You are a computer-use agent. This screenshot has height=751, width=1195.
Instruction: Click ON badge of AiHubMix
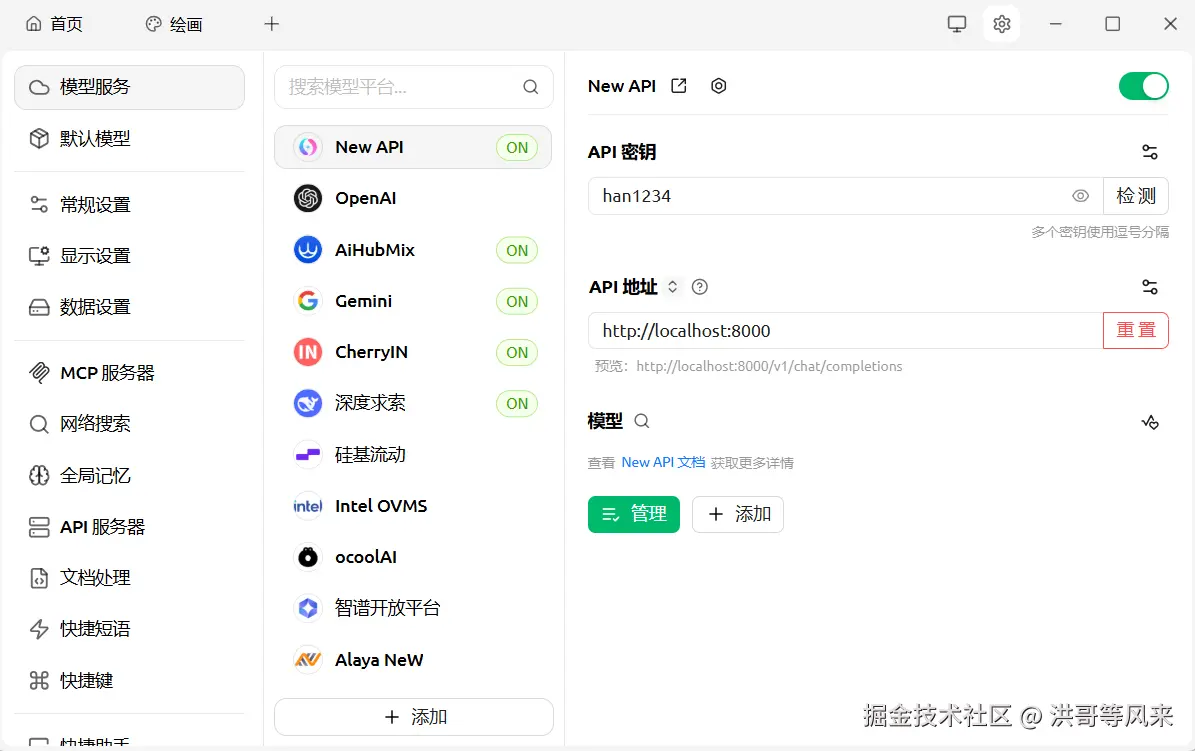click(x=517, y=250)
